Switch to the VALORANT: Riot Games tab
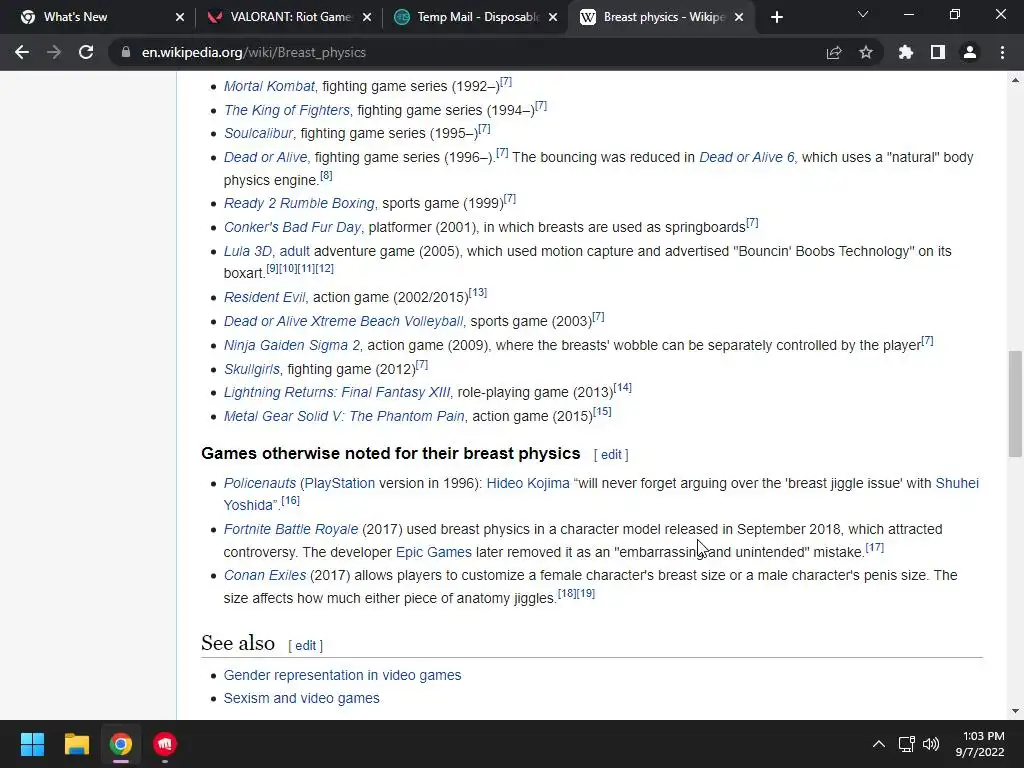1024x768 pixels. click(287, 17)
